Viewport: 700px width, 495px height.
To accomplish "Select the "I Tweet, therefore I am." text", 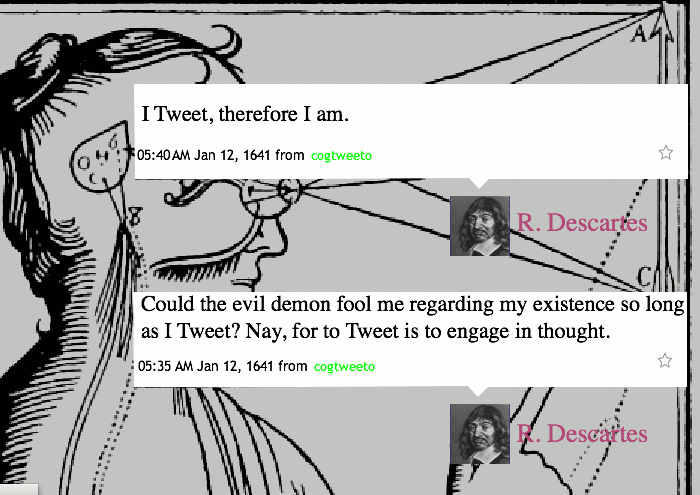I will 245,114.
